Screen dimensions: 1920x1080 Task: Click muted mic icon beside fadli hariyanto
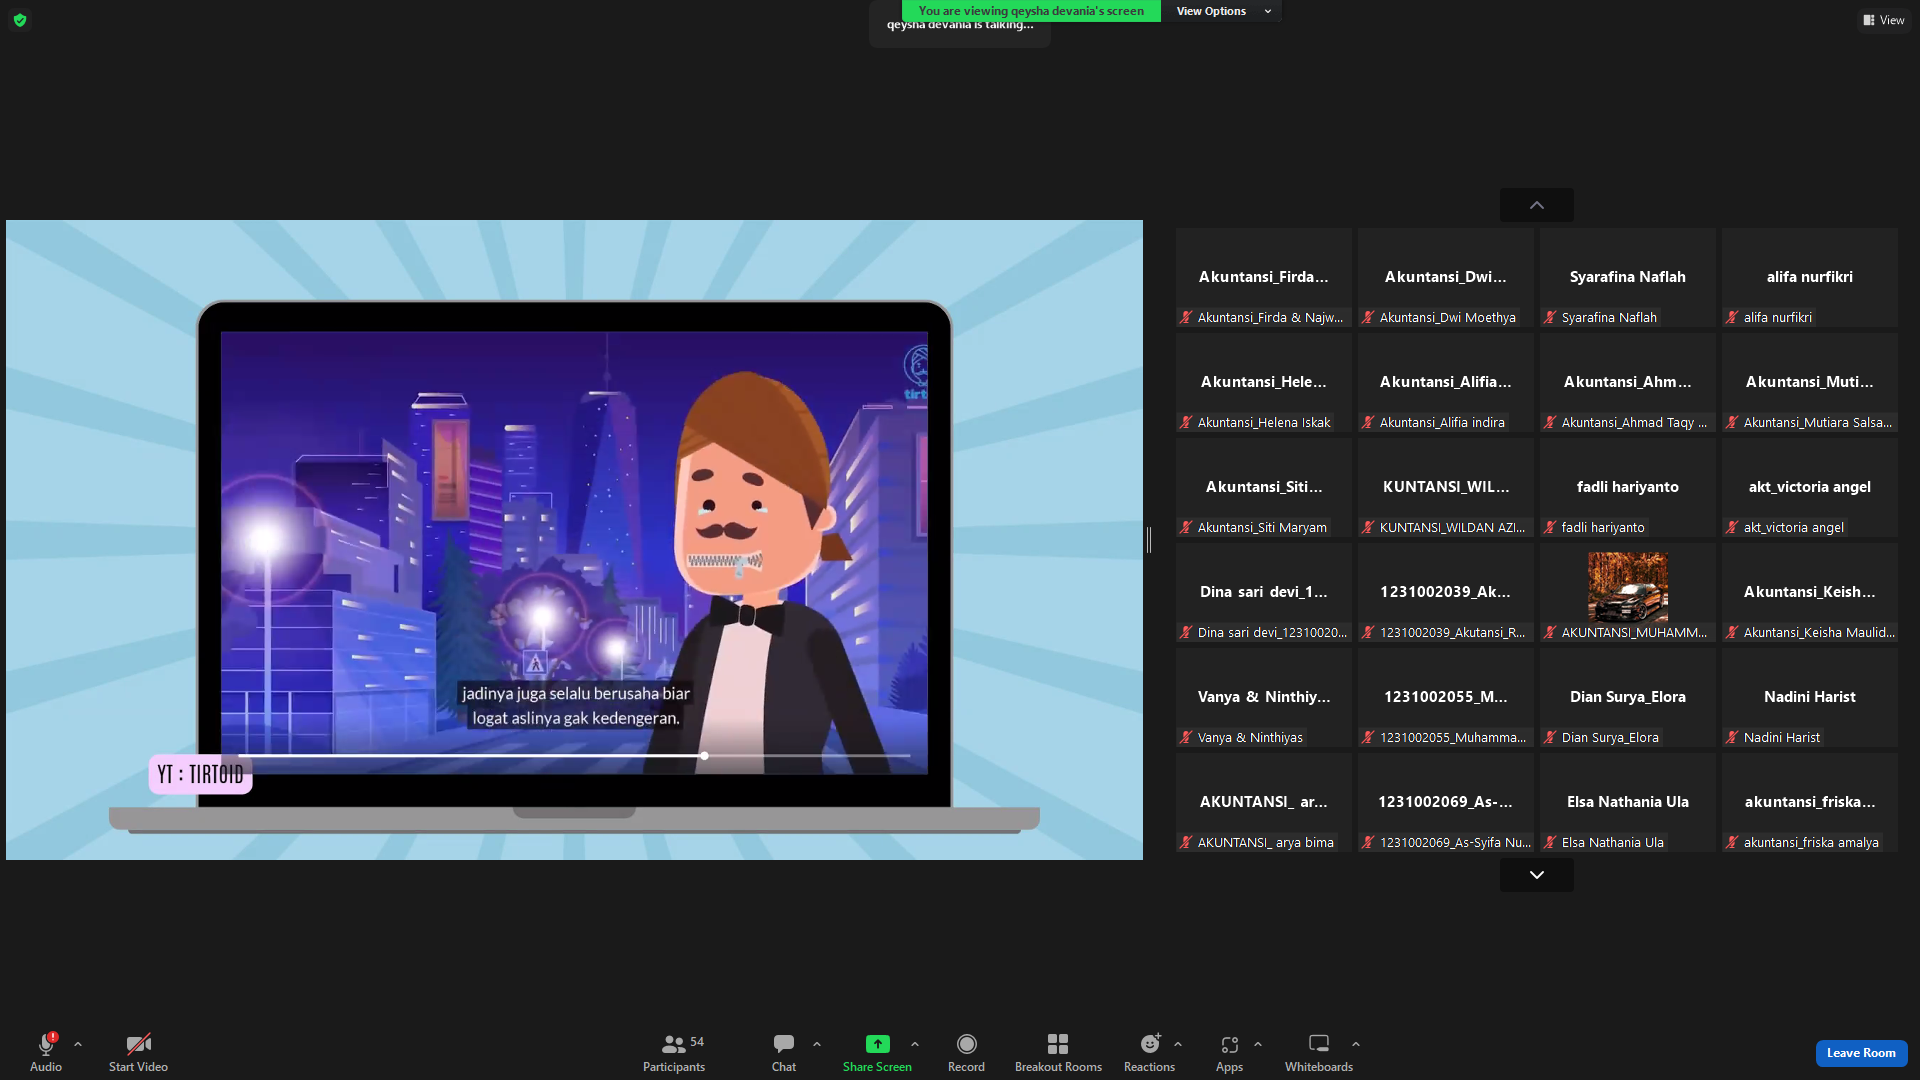click(1550, 527)
